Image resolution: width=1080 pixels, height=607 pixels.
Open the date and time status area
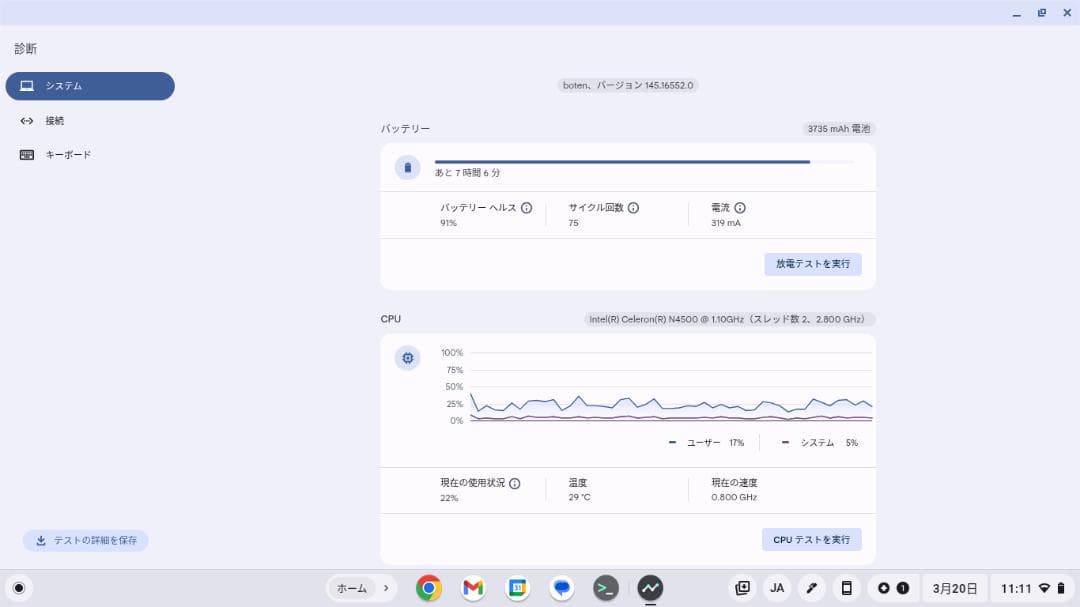tap(956, 589)
